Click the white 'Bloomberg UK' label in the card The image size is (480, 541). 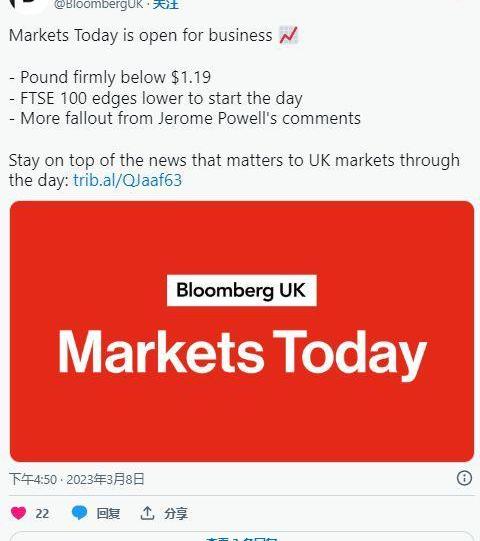(x=242, y=290)
